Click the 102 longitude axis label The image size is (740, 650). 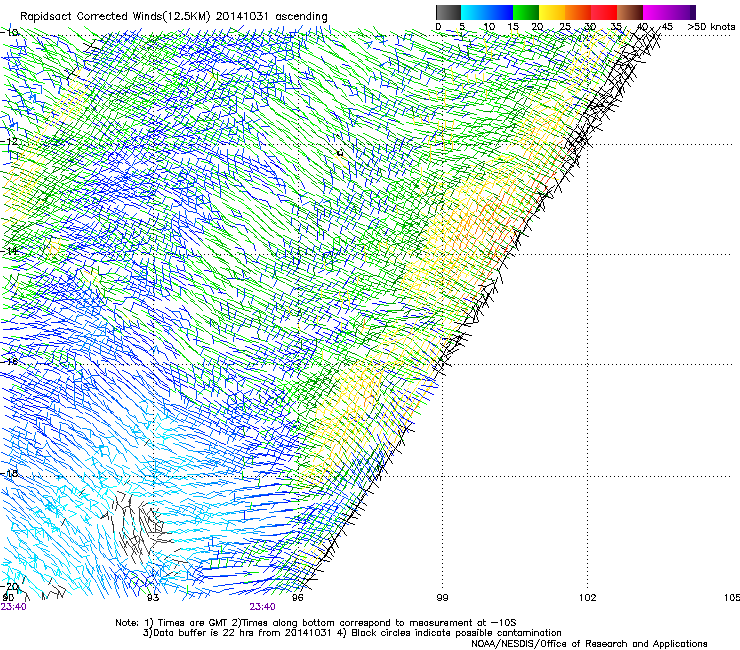coord(588,598)
